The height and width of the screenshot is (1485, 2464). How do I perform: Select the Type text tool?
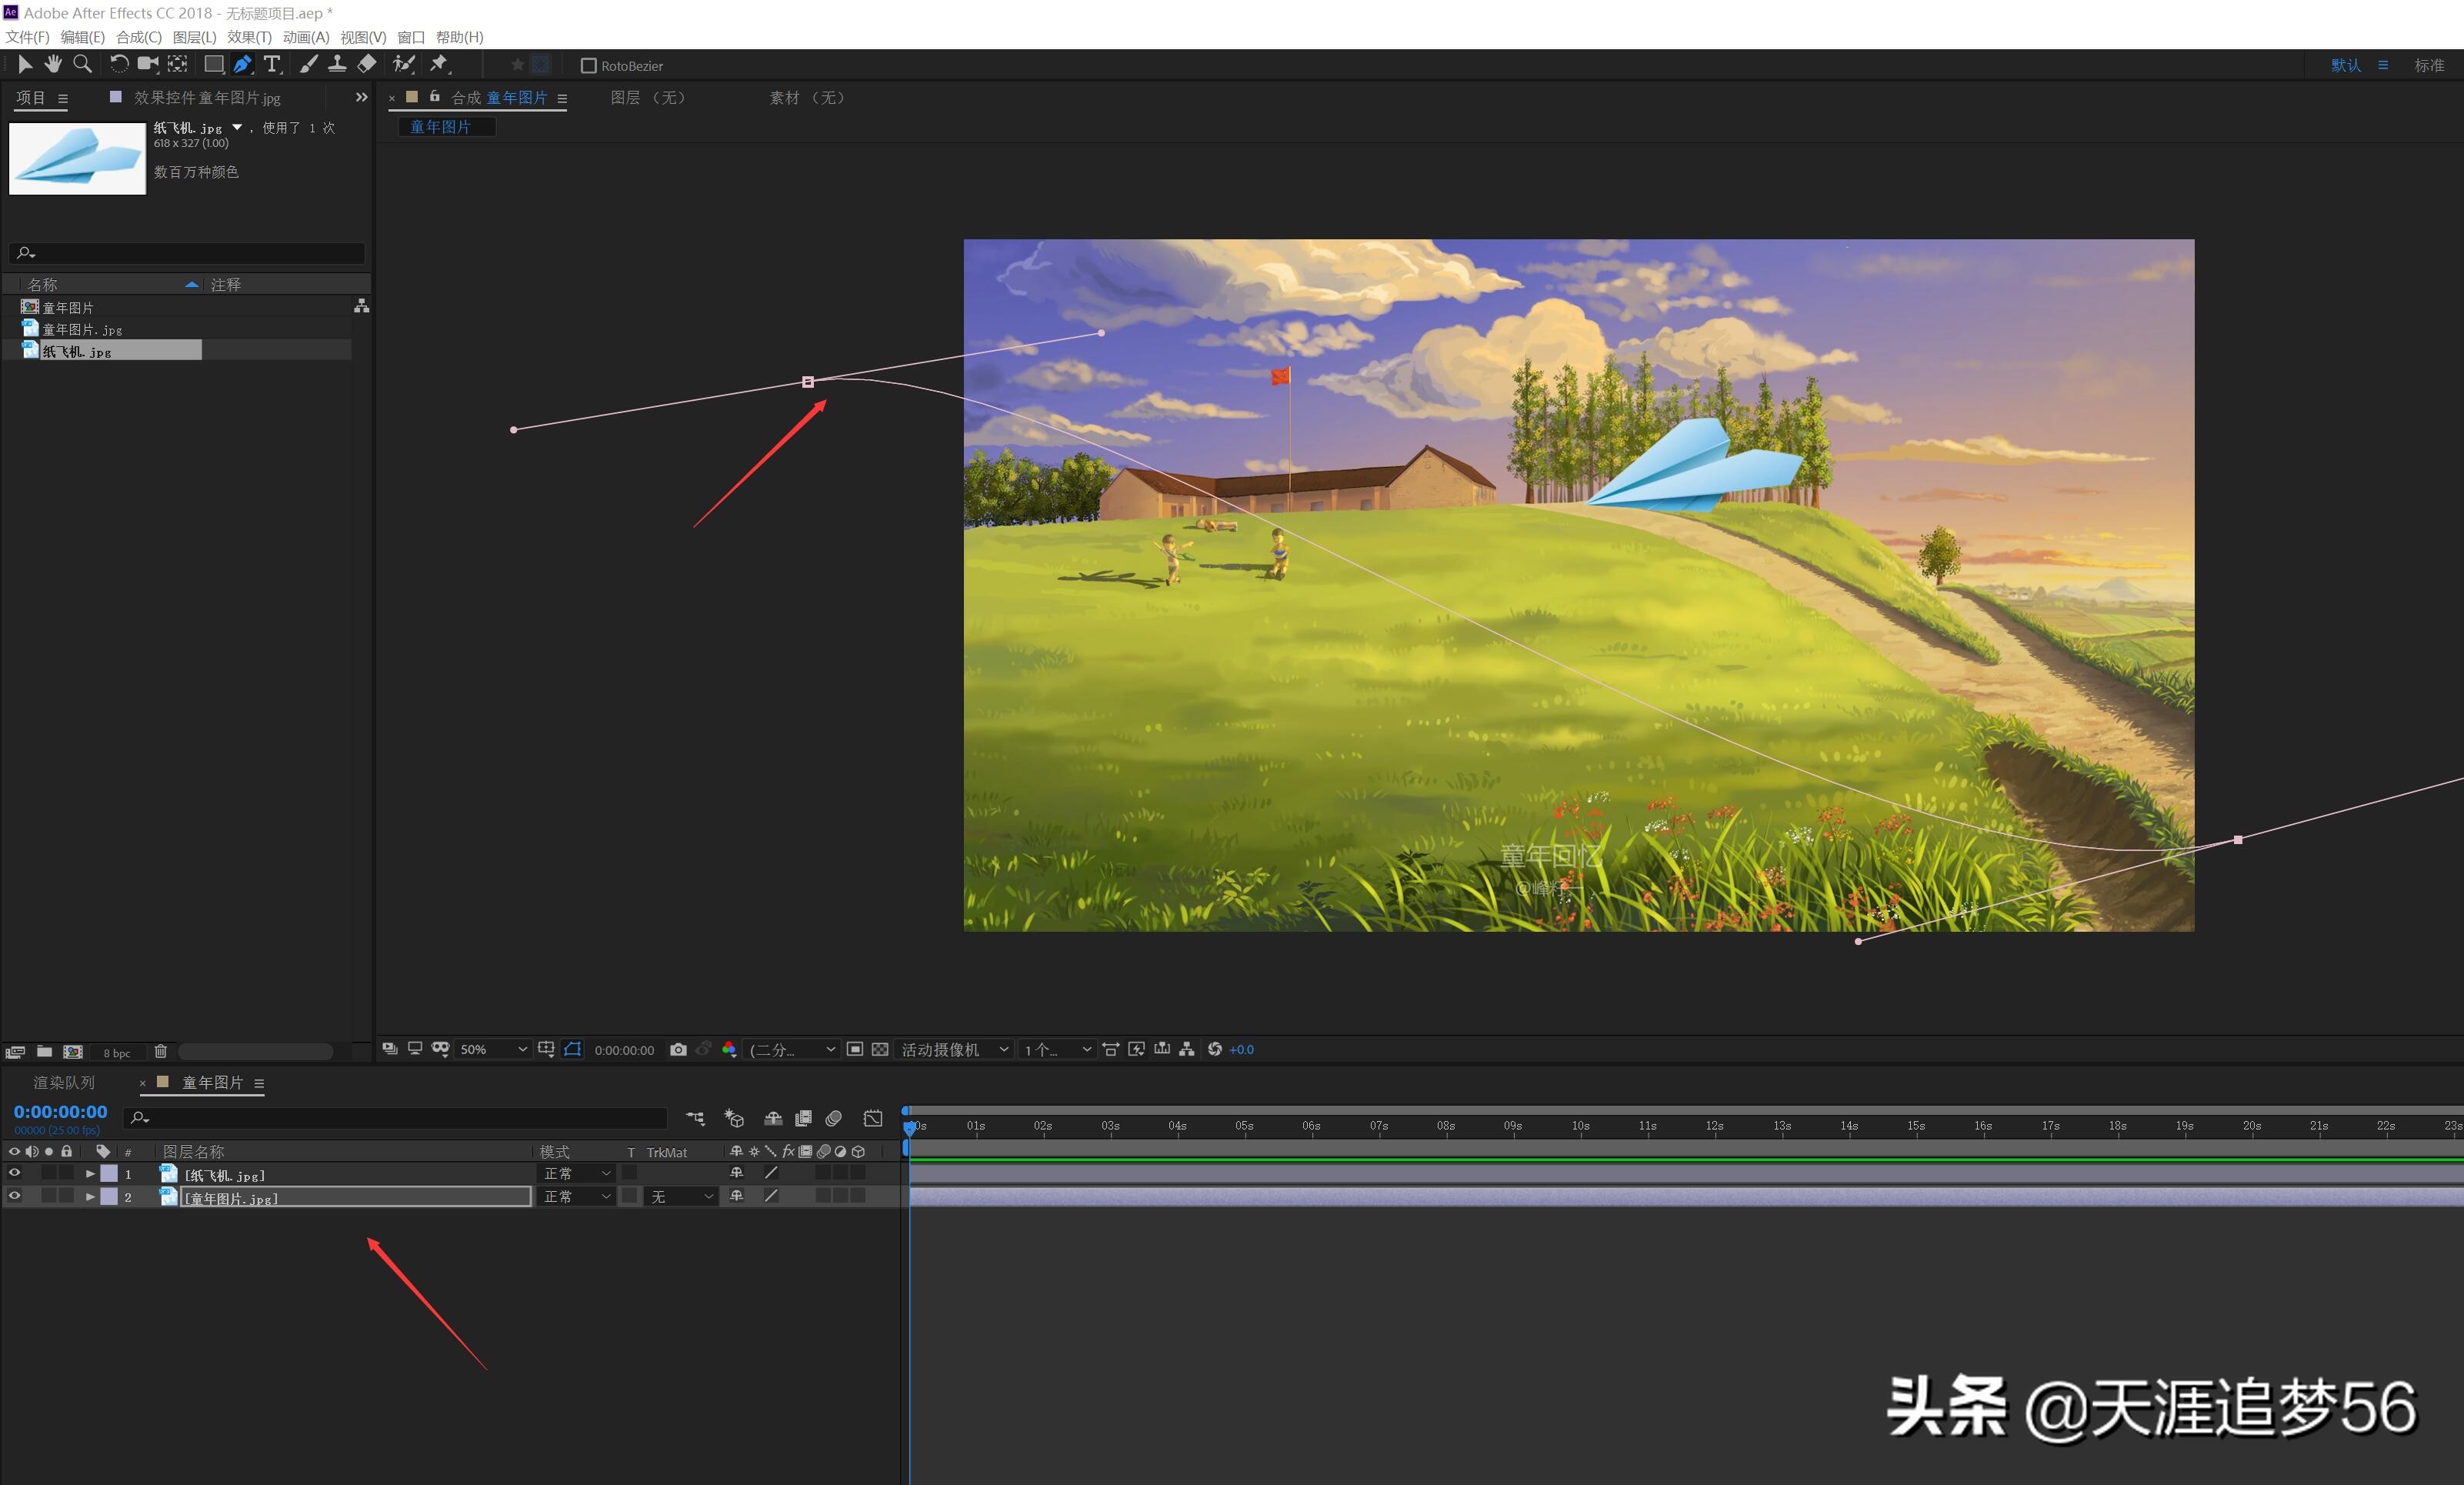click(272, 64)
